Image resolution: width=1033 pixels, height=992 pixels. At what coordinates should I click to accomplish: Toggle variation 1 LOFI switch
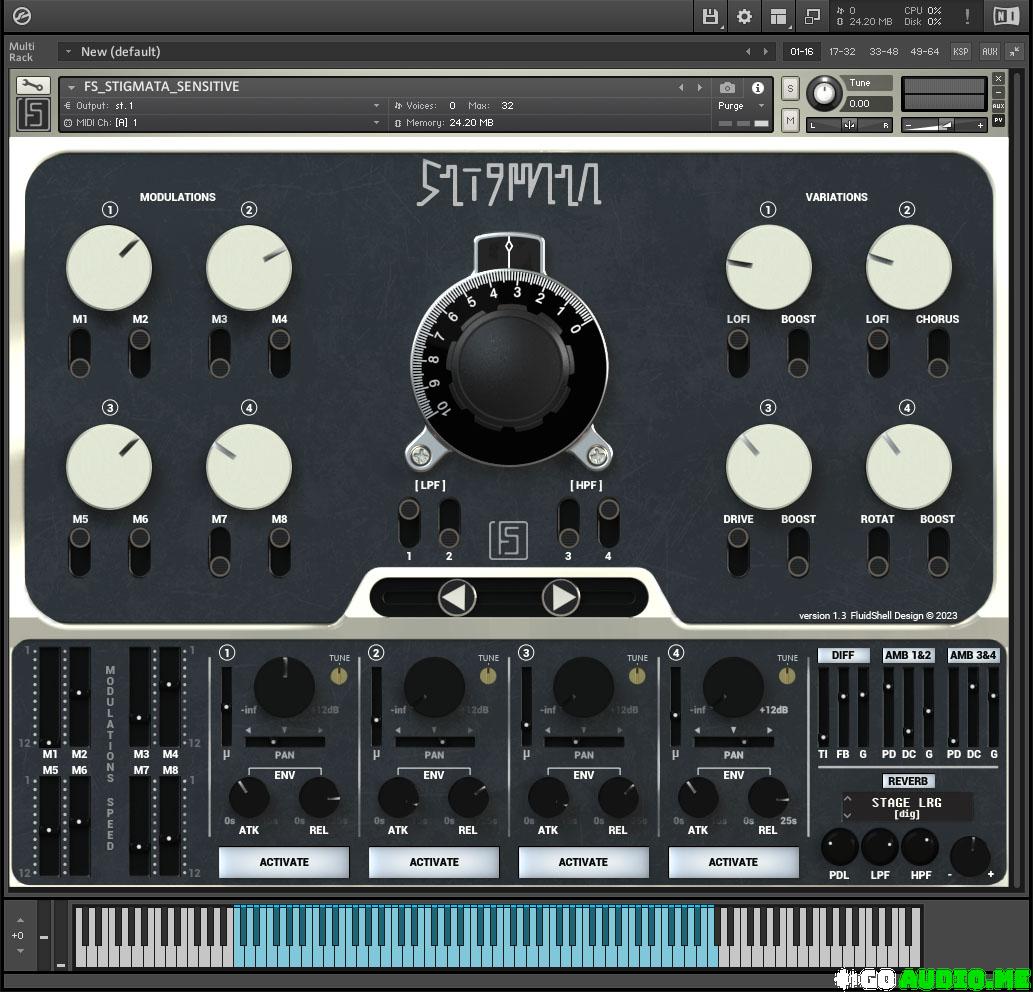click(x=738, y=354)
